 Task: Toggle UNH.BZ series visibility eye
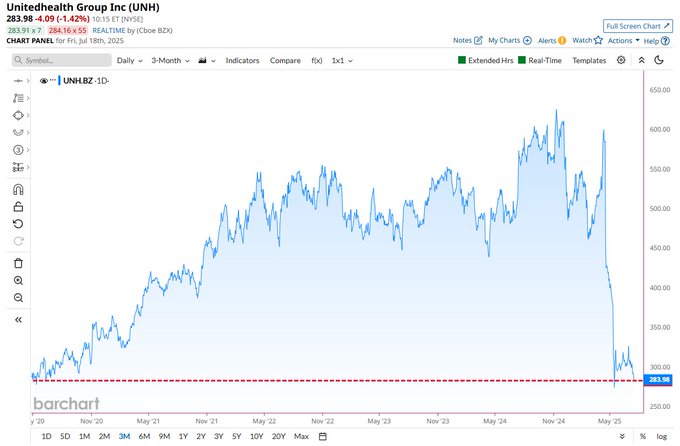click(43, 81)
